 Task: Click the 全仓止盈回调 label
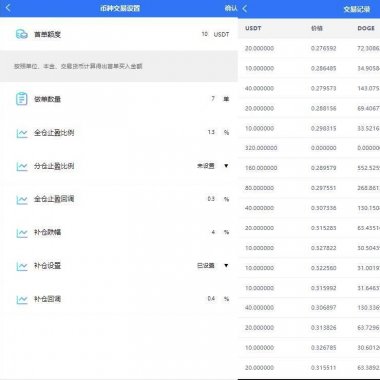pyautogui.click(x=54, y=199)
